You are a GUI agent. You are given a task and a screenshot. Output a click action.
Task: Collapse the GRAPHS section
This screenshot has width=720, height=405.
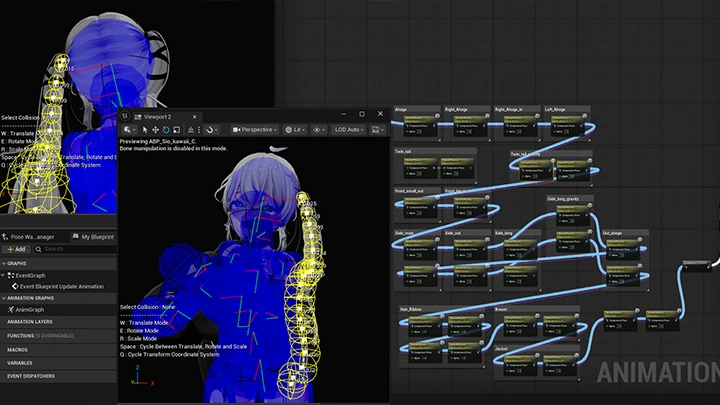pos(4,264)
